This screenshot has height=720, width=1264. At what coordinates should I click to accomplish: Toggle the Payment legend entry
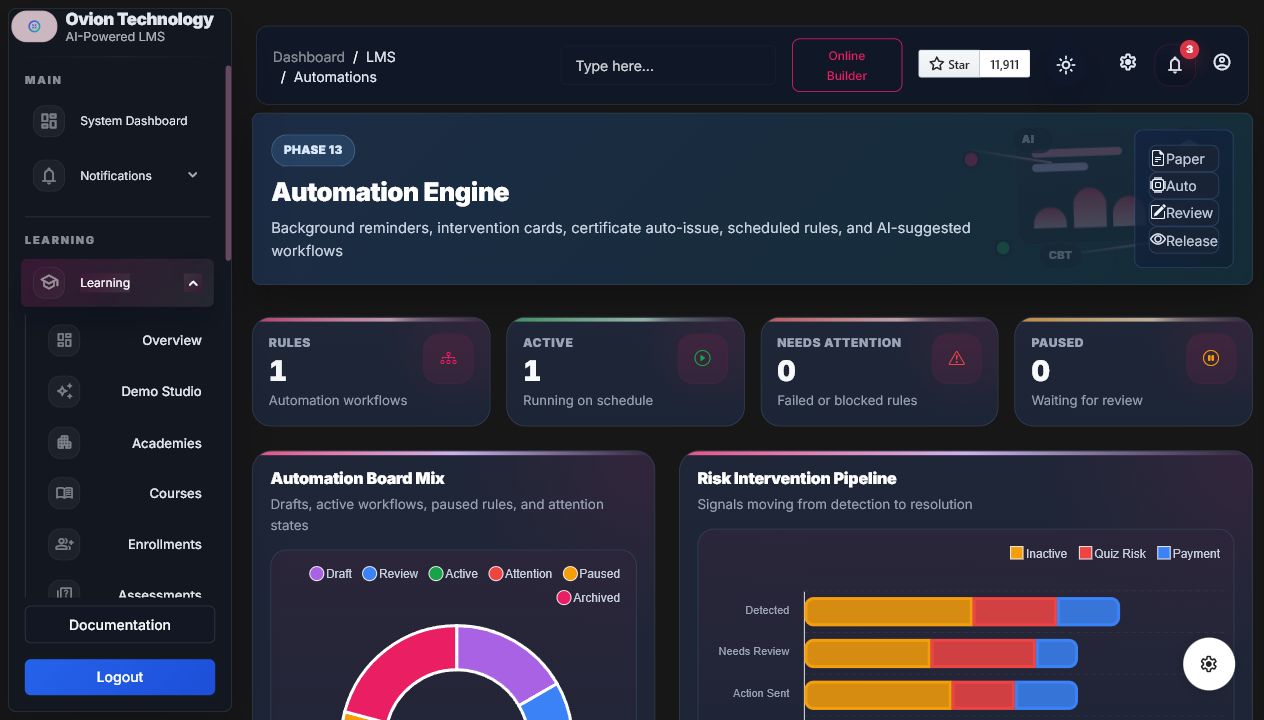(1189, 553)
